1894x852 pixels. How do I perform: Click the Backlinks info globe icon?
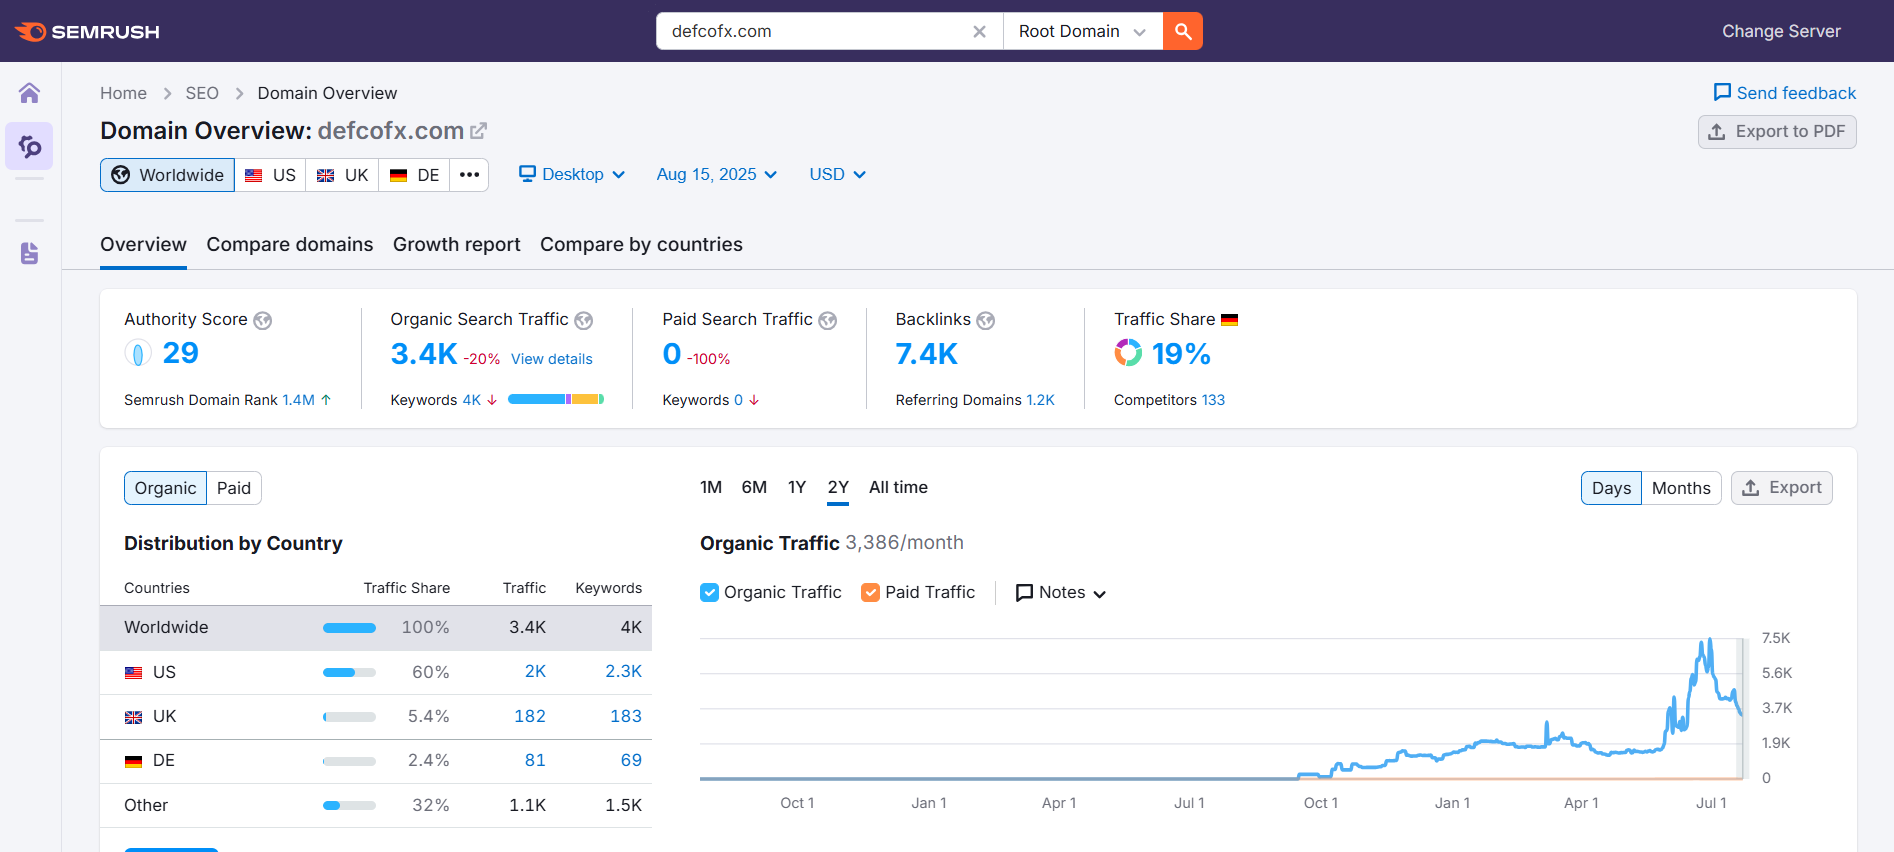point(986,320)
